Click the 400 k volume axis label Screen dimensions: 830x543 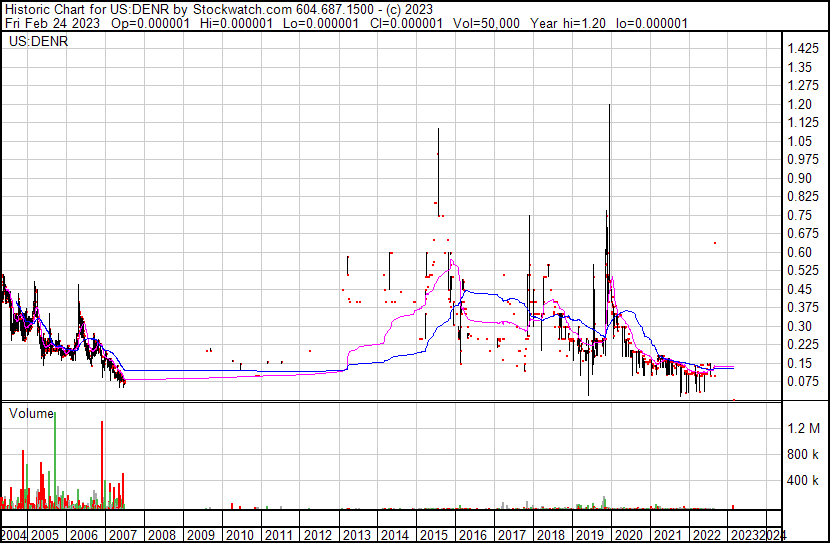(x=802, y=480)
